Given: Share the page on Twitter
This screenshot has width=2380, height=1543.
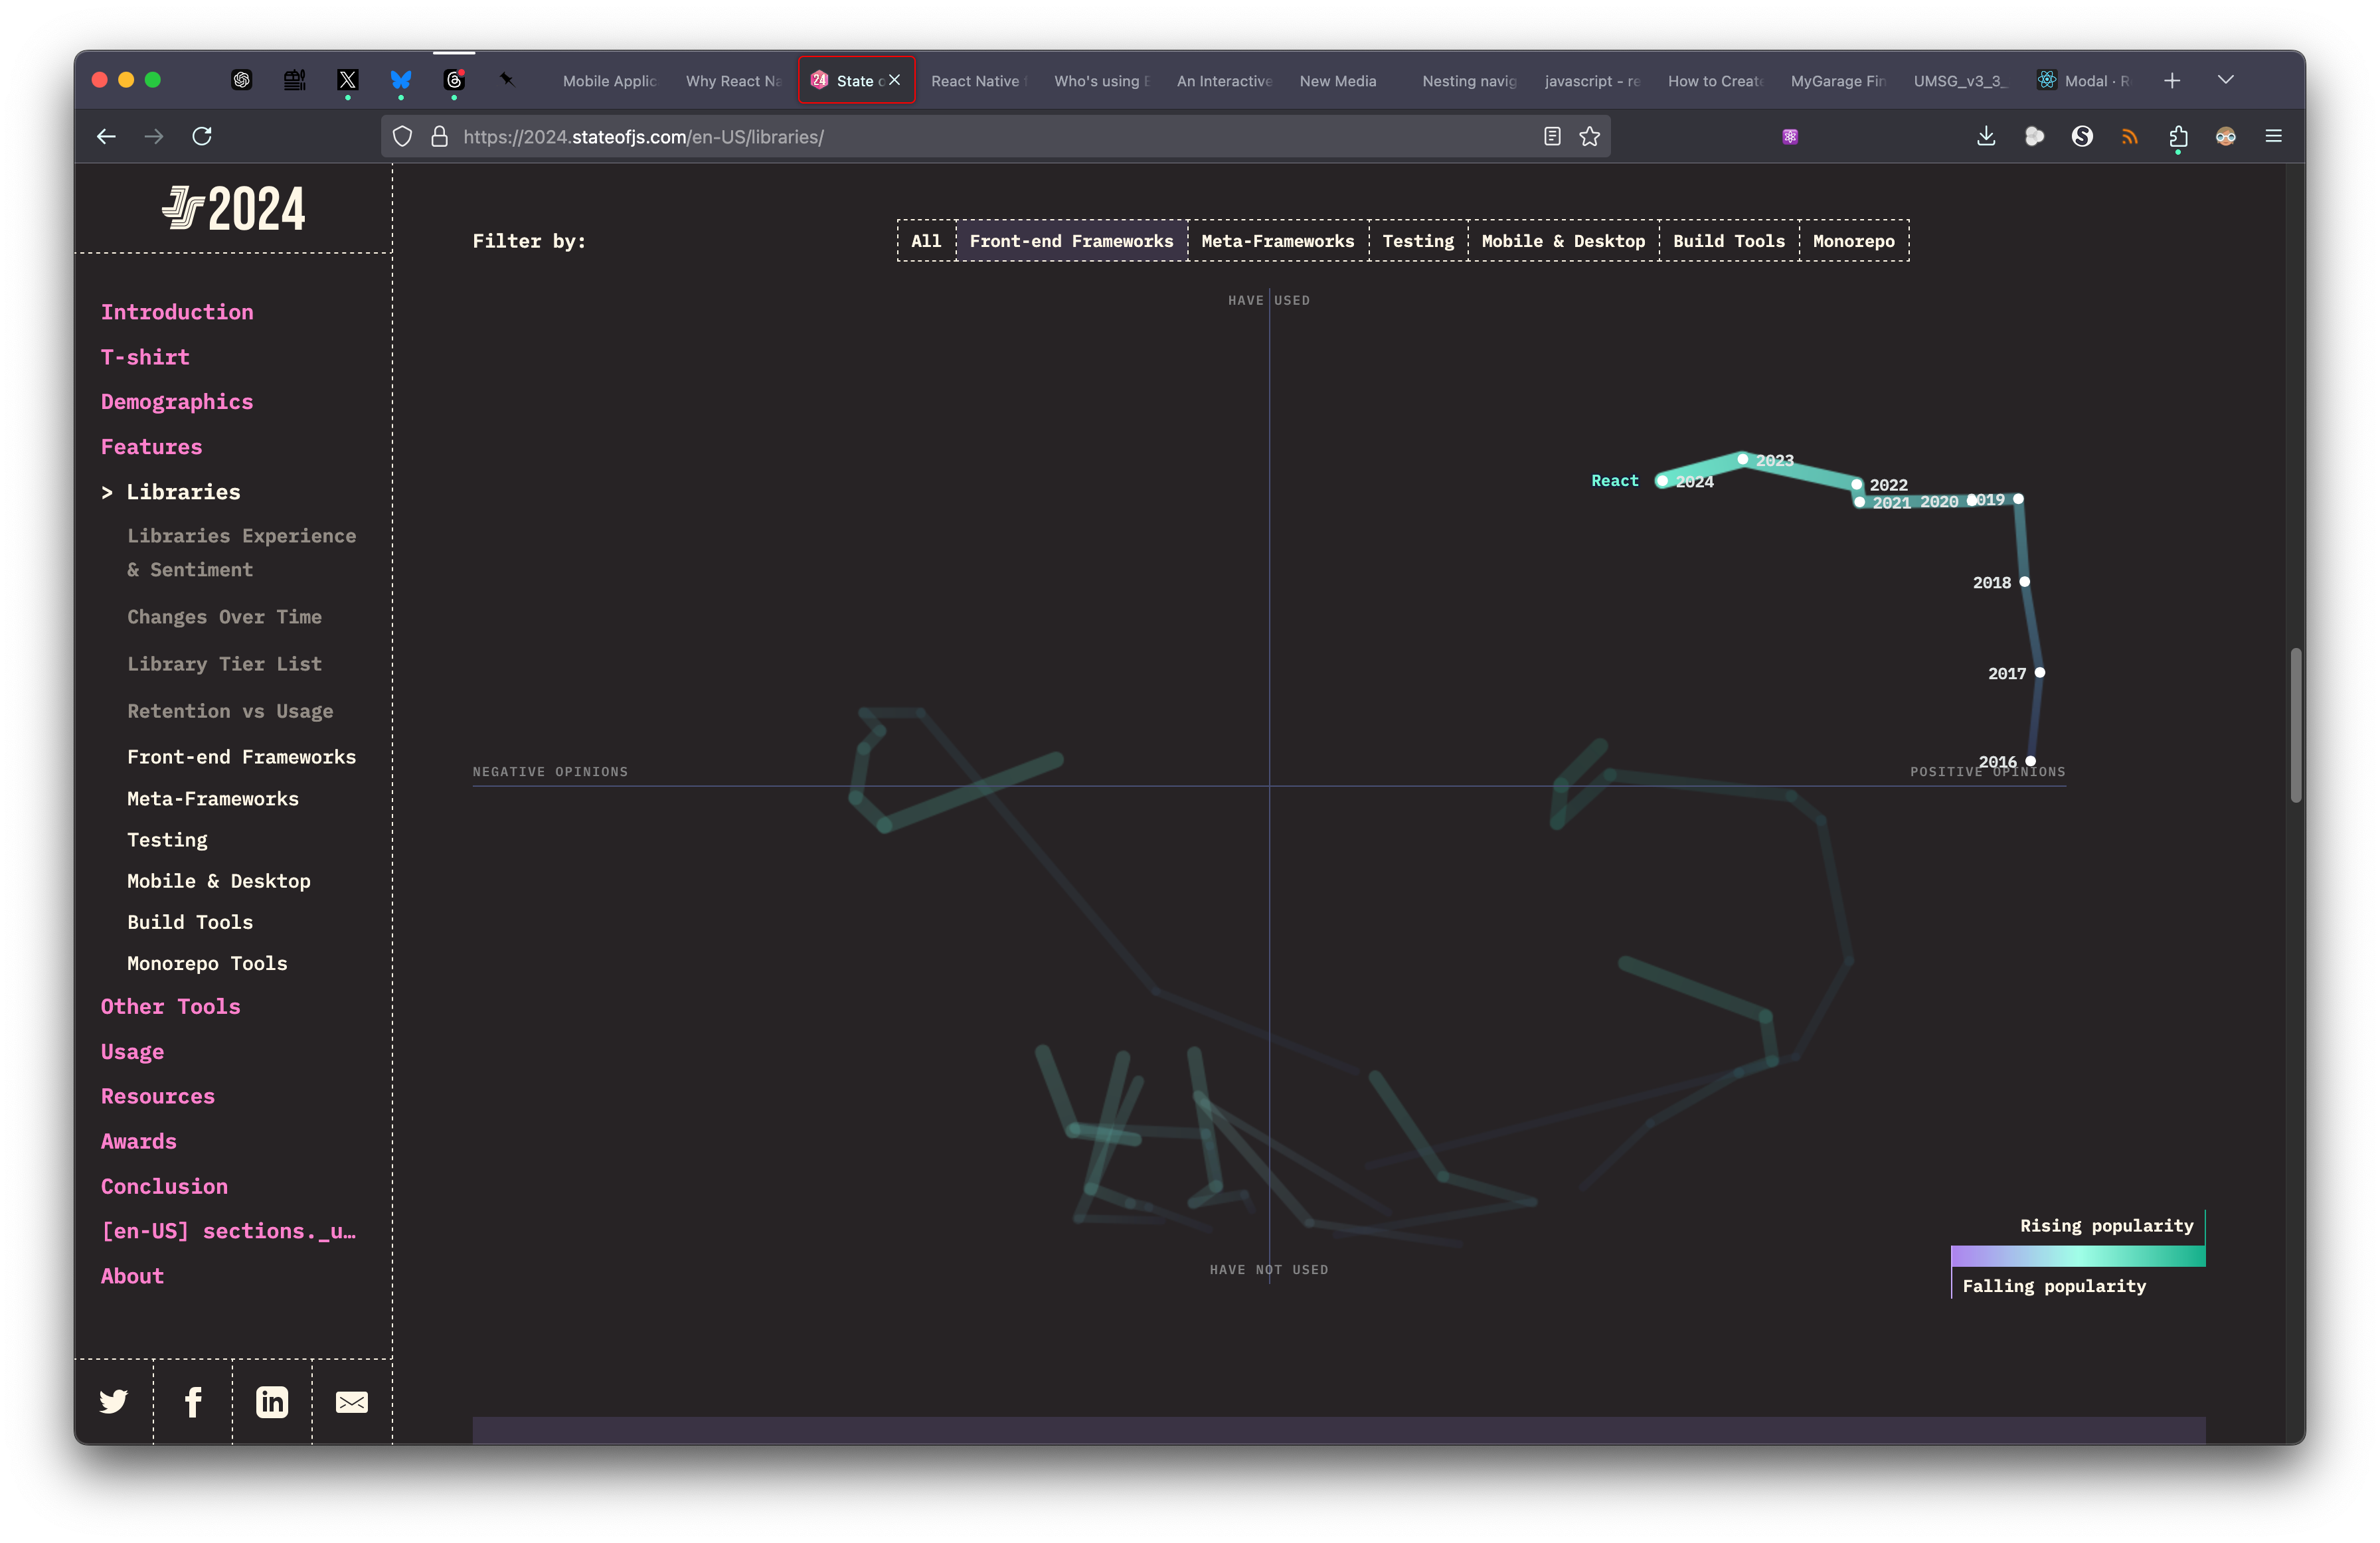Looking at the screenshot, I should [x=114, y=1401].
